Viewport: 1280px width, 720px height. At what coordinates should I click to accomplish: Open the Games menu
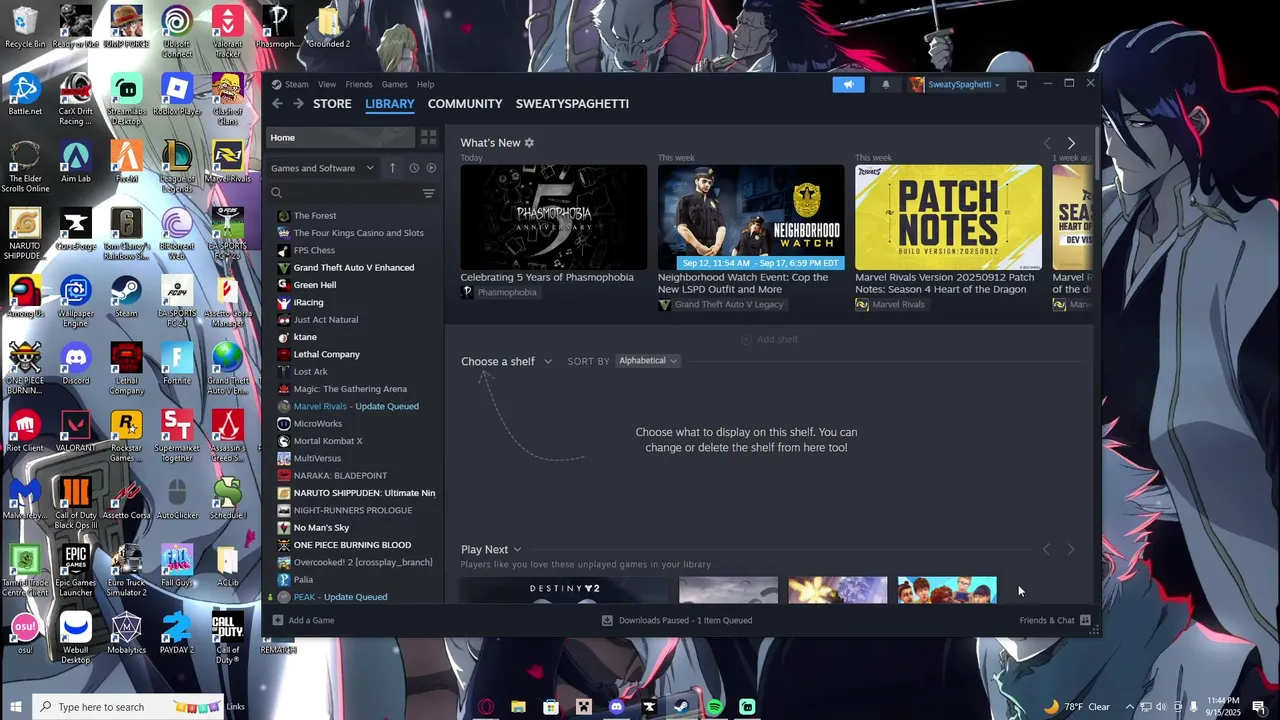click(x=394, y=84)
